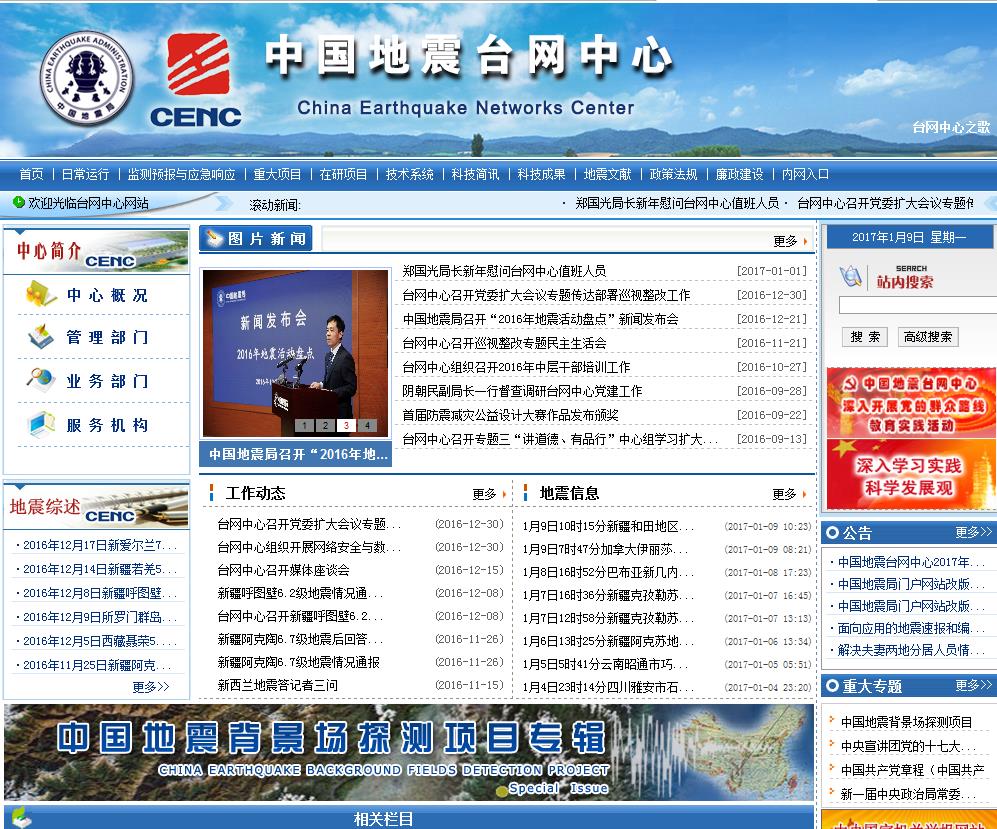Click scrolling news 台网中心召开党委扩大会议专题
The height and width of the screenshot is (829, 997).
click(x=885, y=203)
